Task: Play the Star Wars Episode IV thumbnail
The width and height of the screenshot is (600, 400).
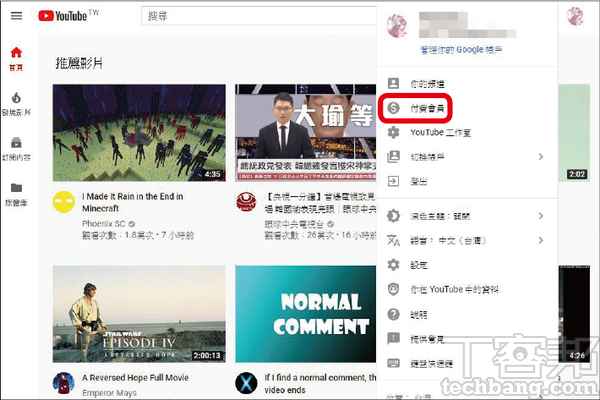Action: click(x=139, y=314)
